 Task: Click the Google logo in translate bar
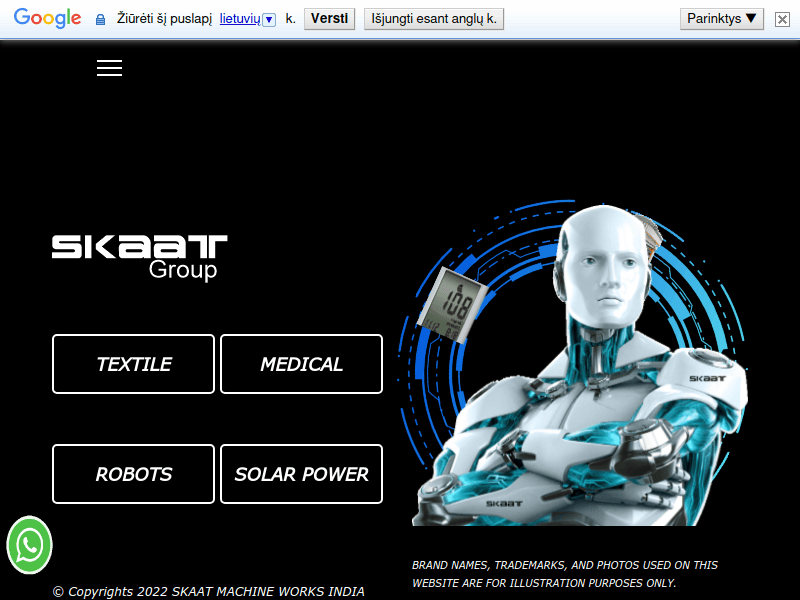[47, 19]
